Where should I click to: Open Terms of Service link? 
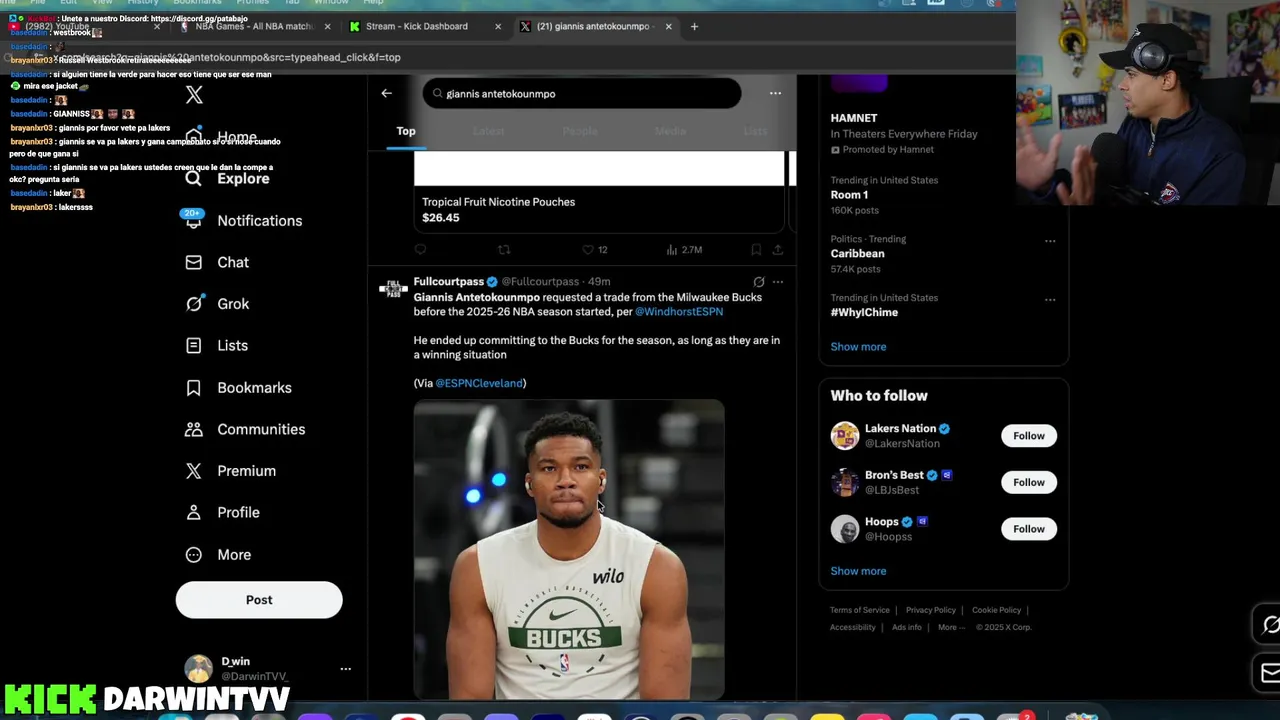coord(859,610)
